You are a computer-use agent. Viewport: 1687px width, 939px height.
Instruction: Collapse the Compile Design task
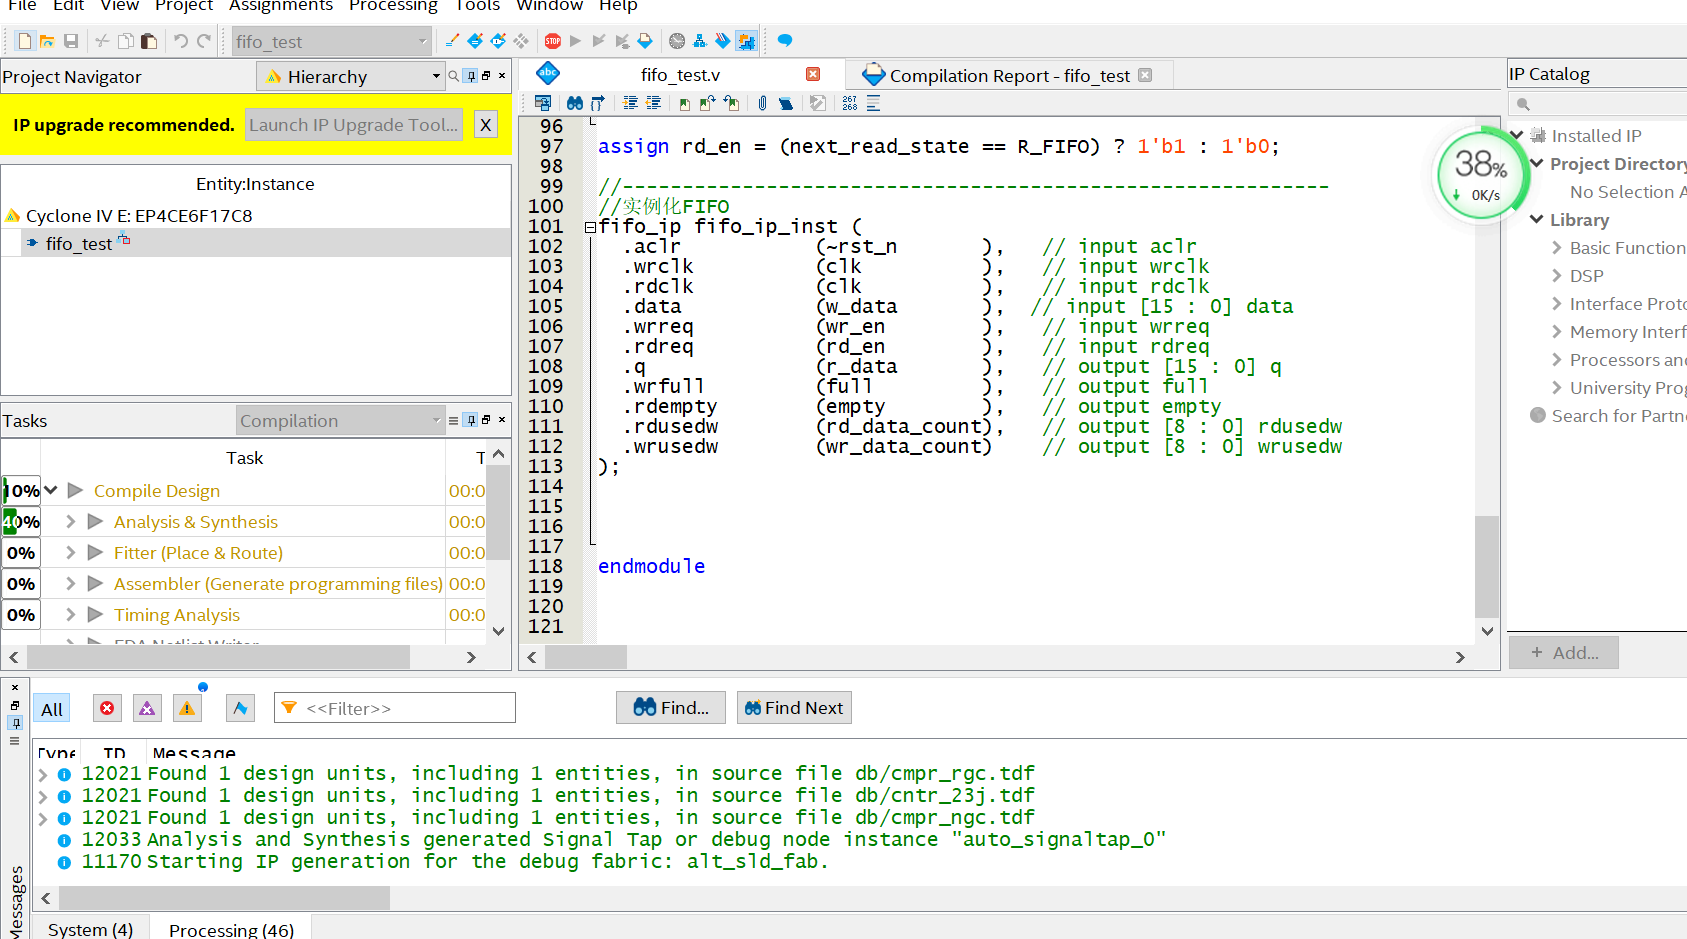[x=51, y=490]
